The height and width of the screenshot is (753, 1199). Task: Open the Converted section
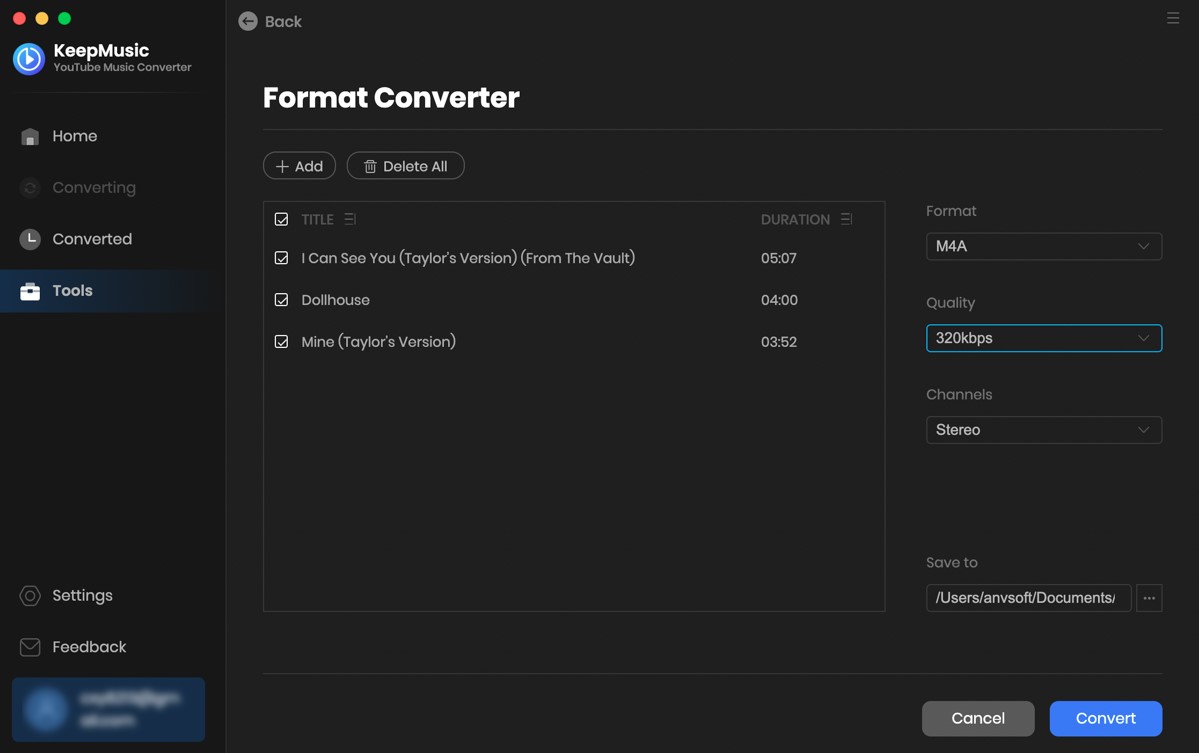(92, 239)
